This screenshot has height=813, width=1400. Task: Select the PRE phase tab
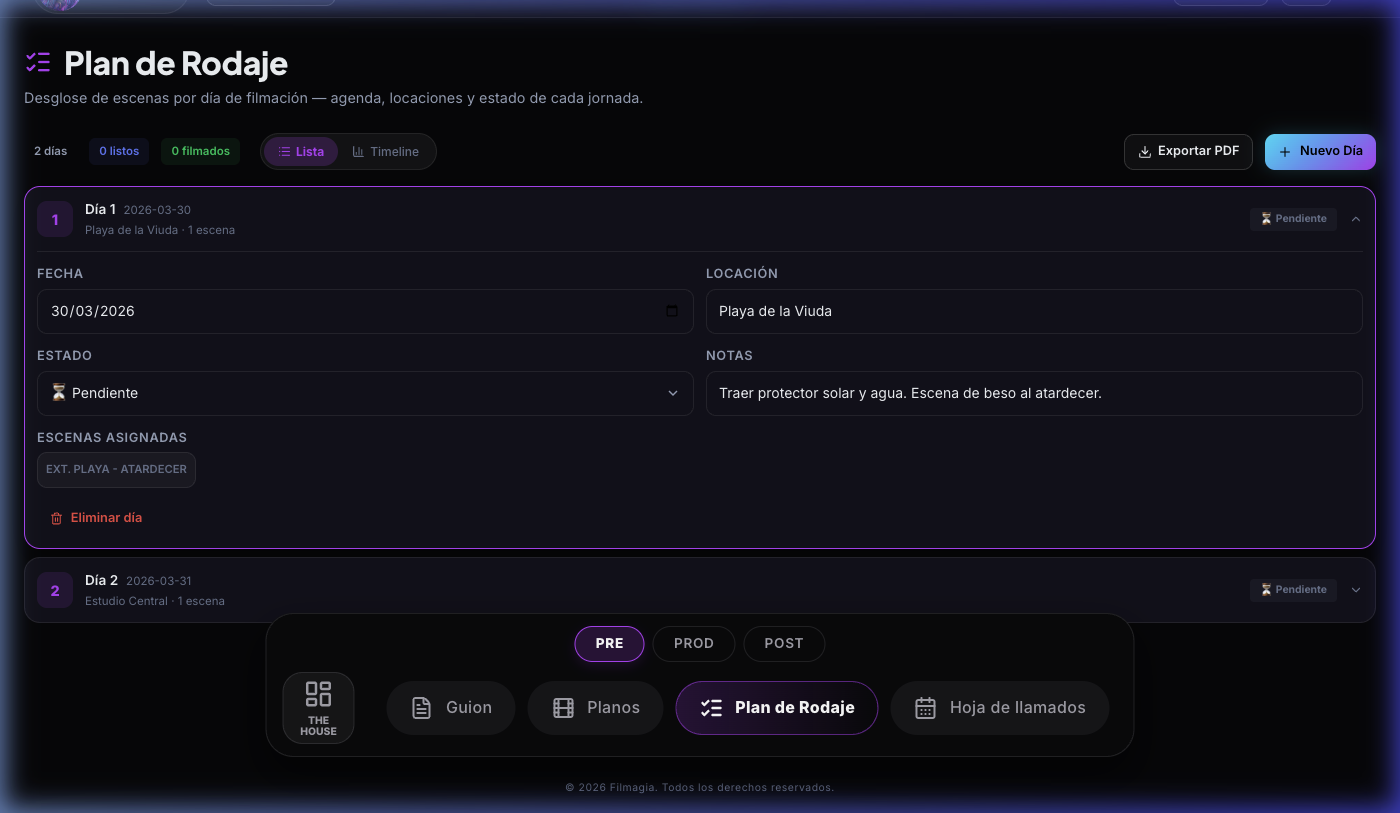(609, 643)
